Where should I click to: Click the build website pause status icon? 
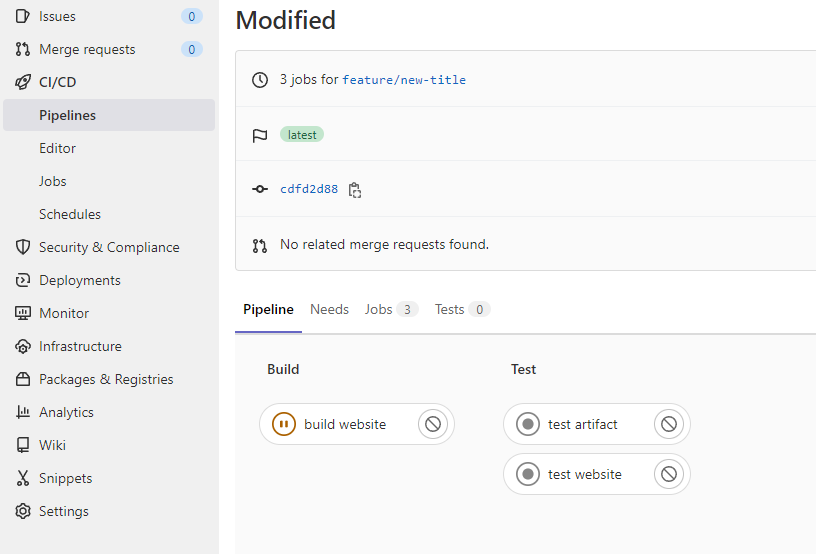[284, 424]
